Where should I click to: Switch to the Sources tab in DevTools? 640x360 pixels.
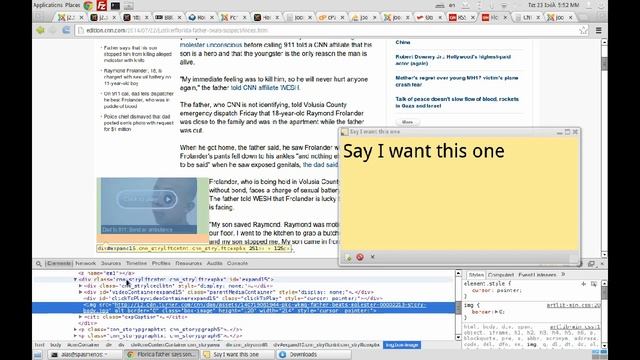point(111,264)
